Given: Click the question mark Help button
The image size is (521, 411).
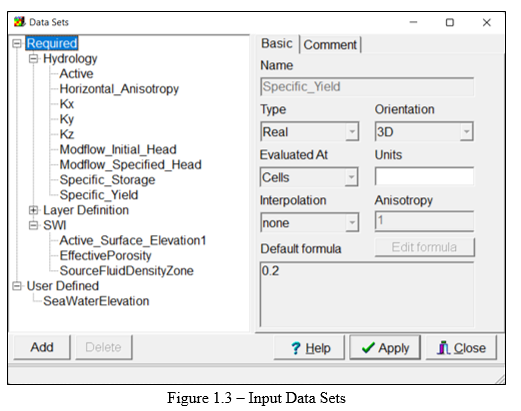Looking at the screenshot, I should click(x=309, y=348).
